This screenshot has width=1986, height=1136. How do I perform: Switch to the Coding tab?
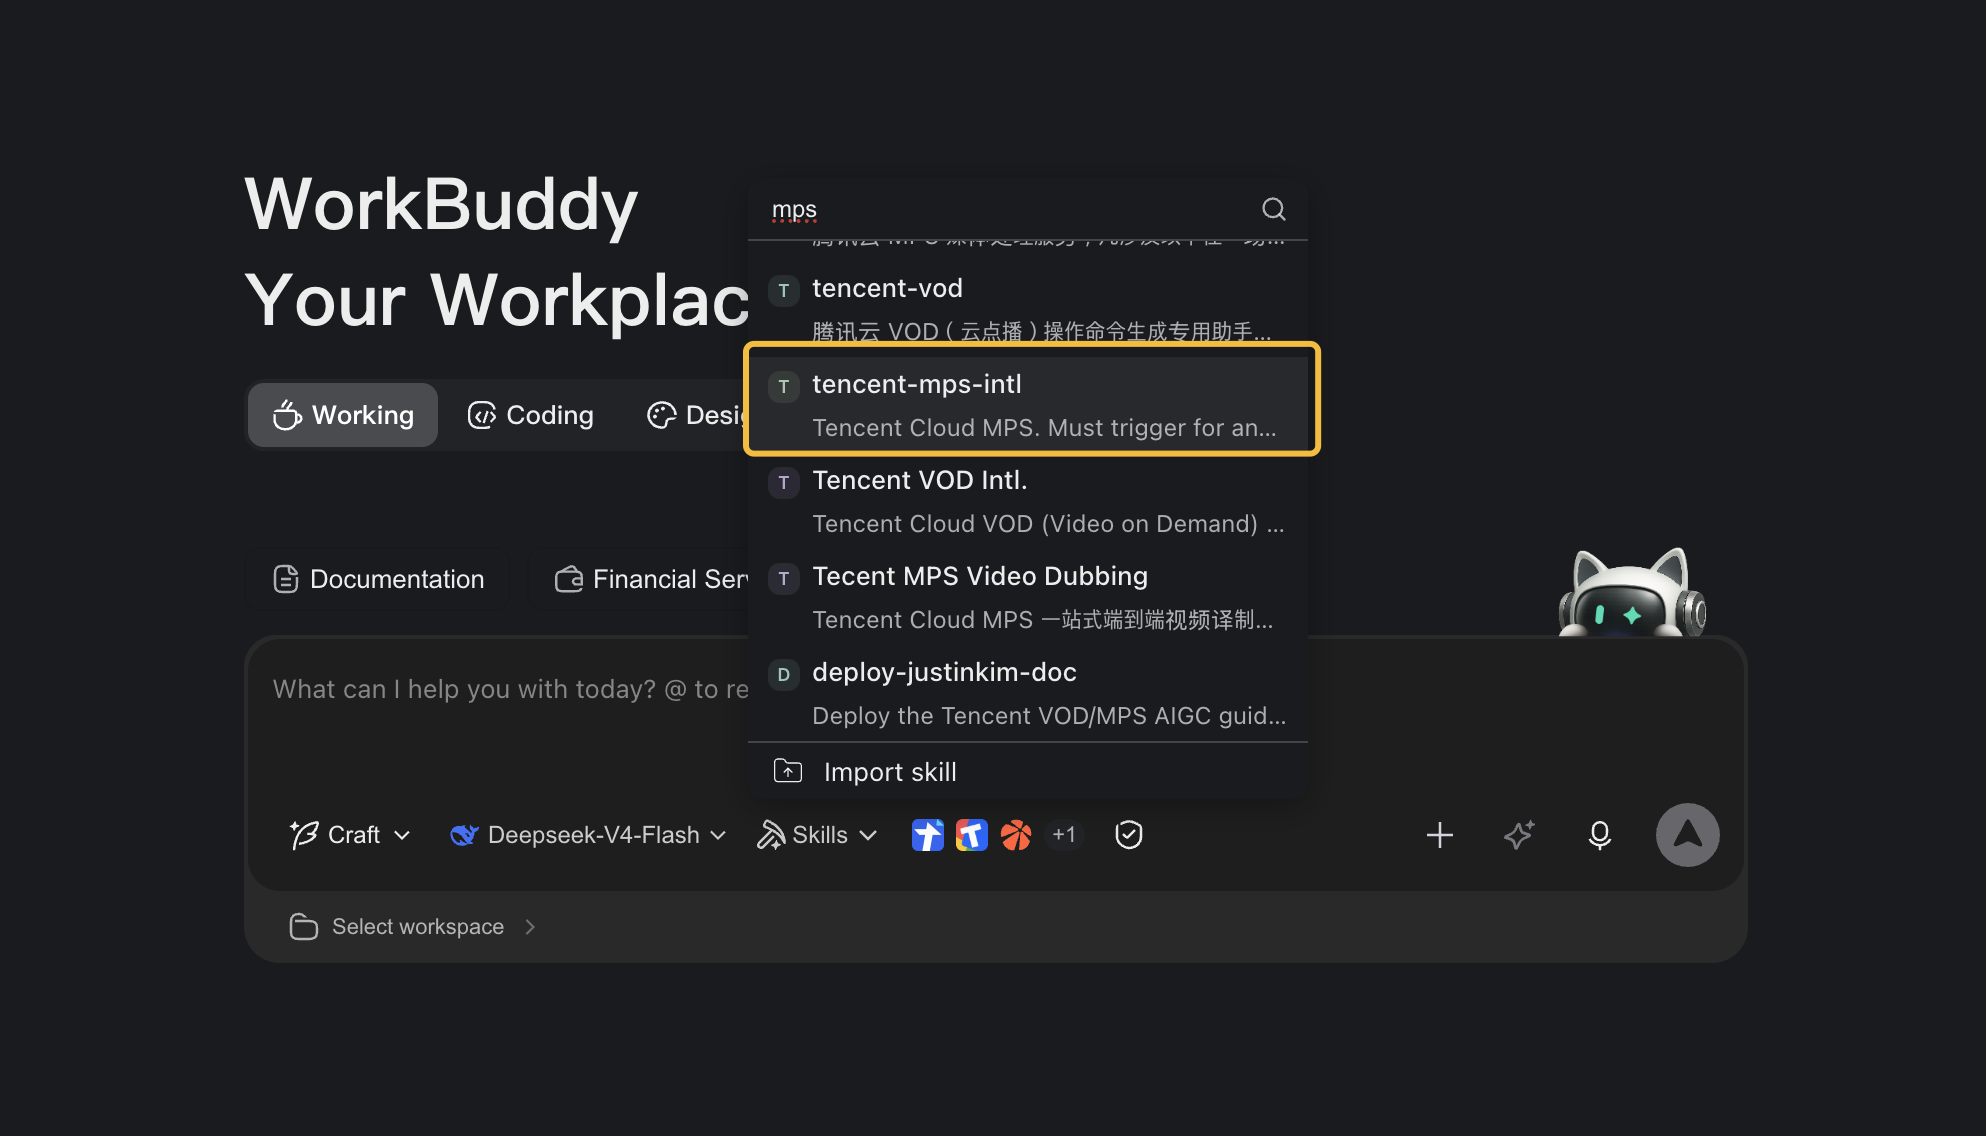pyautogui.click(x=531, y=415)
